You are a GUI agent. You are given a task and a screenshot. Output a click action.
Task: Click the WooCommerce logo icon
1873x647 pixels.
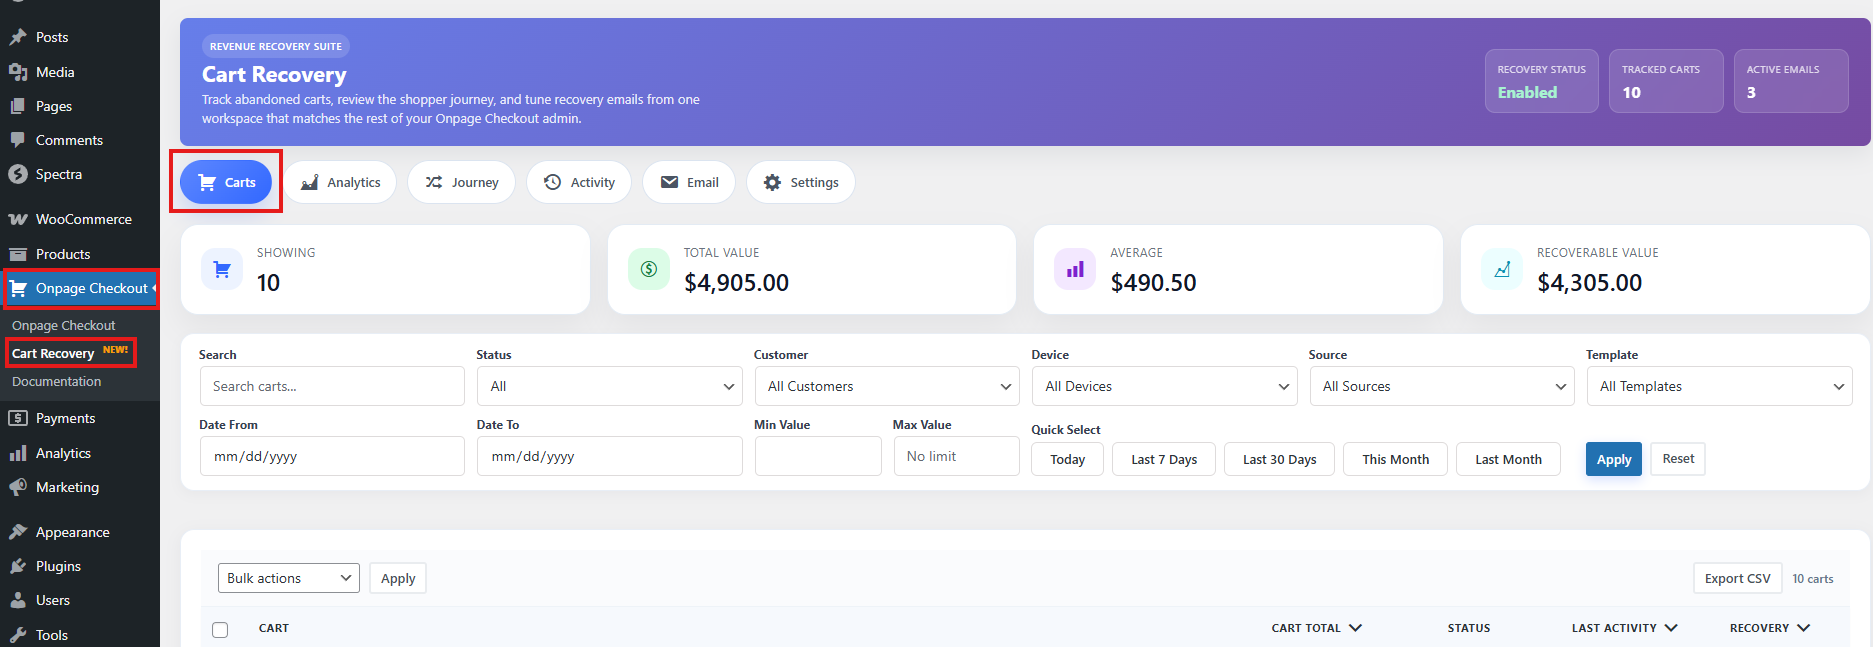pos(18,219)
